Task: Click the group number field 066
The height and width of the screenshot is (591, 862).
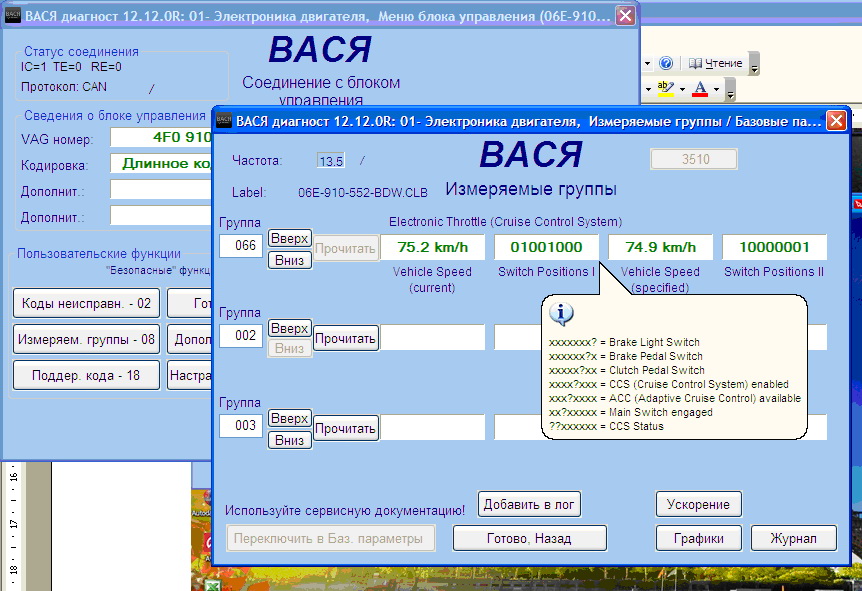Action: click(241, 245)
